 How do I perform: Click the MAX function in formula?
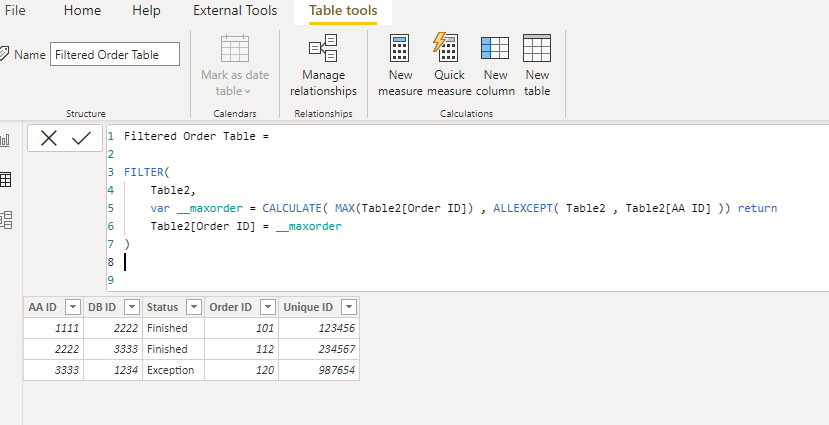pos(345,208)
